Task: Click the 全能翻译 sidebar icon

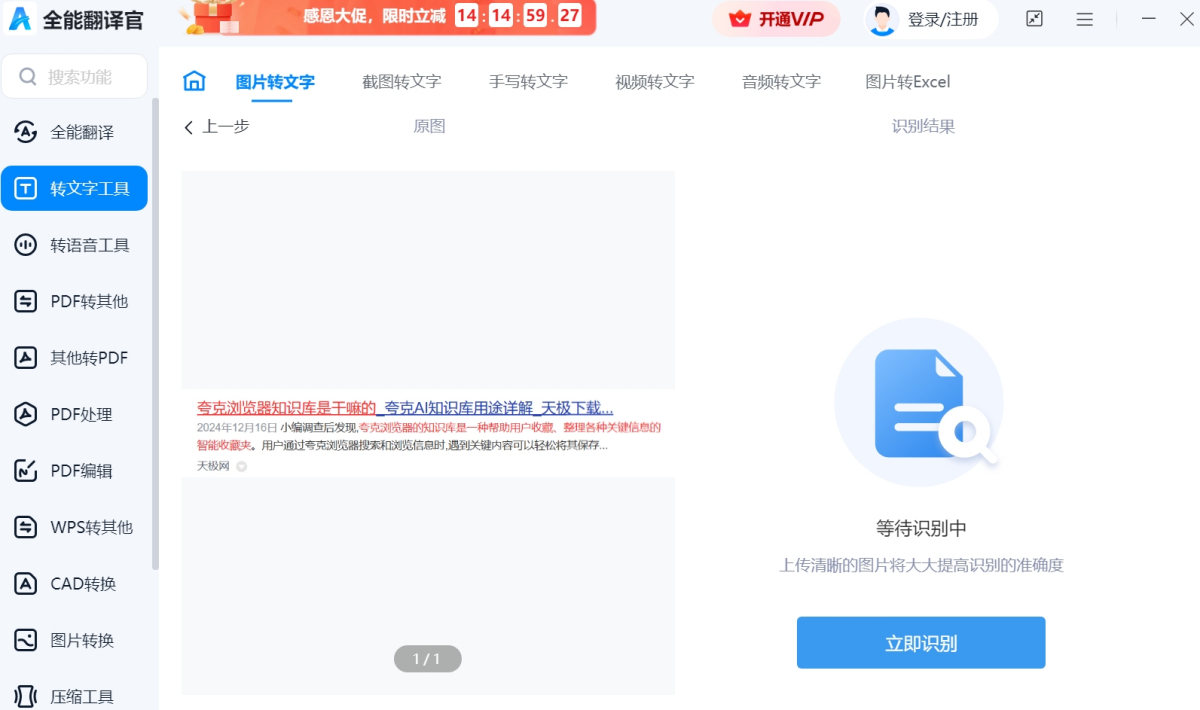Action: point(26,132)
